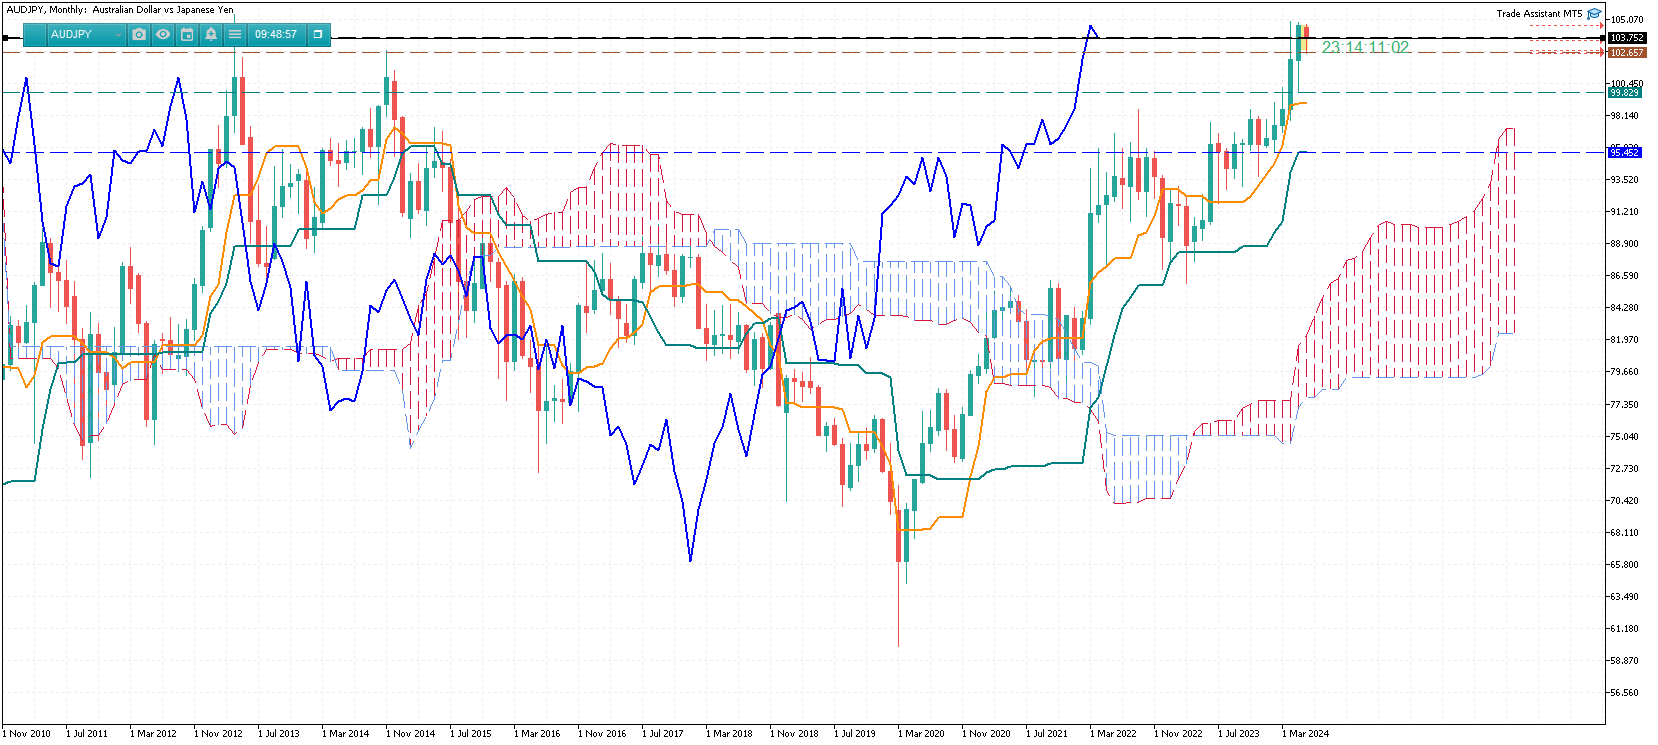This screenshot has height=745, width=1658.
Task: Click the 1 Nov 2020 date label
Action: pyautogui.click(x=986, y=733)
